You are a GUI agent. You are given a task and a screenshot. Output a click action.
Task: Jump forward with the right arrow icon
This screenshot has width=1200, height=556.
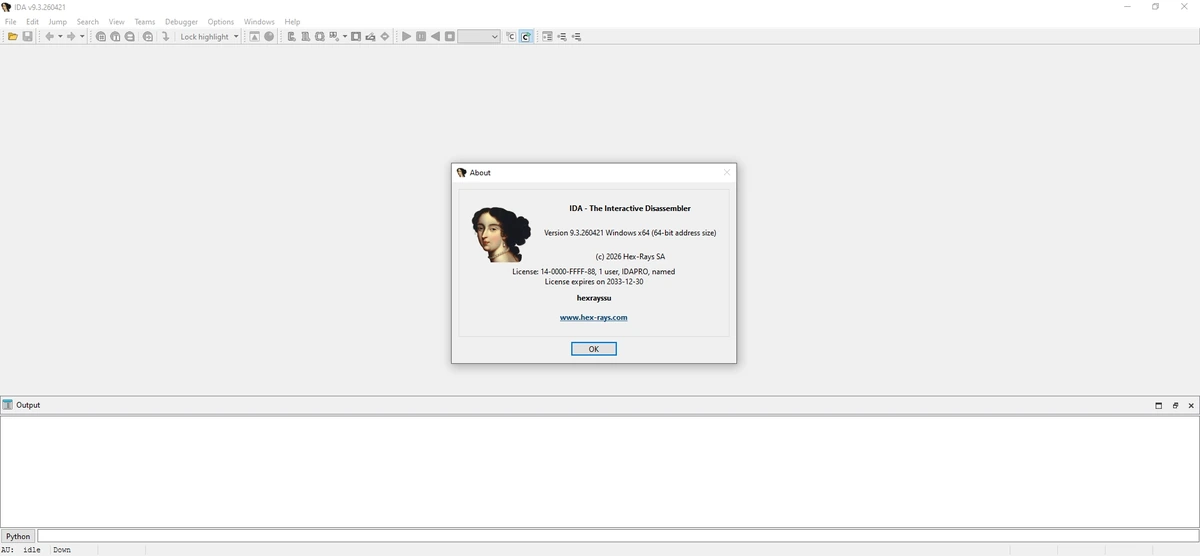point(71,37)
